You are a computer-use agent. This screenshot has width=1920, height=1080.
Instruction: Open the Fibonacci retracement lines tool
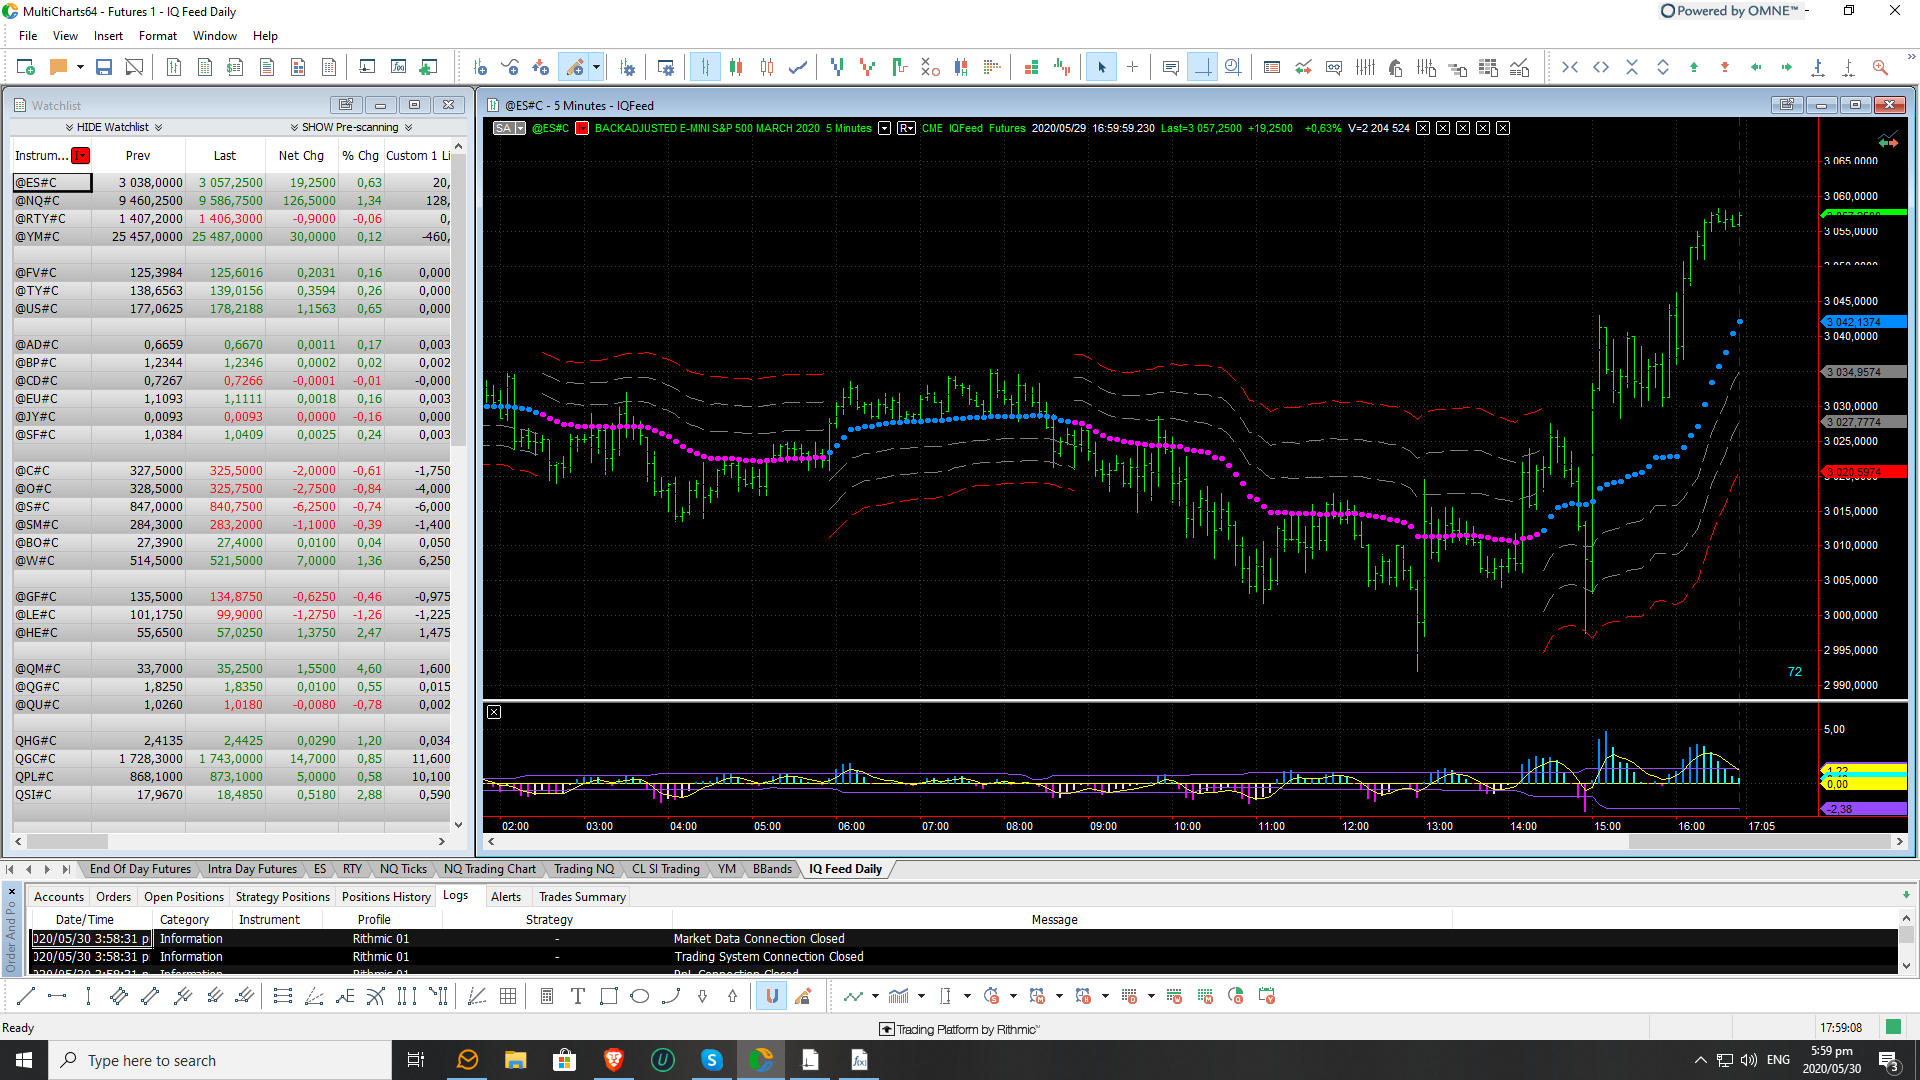[283, 996]
